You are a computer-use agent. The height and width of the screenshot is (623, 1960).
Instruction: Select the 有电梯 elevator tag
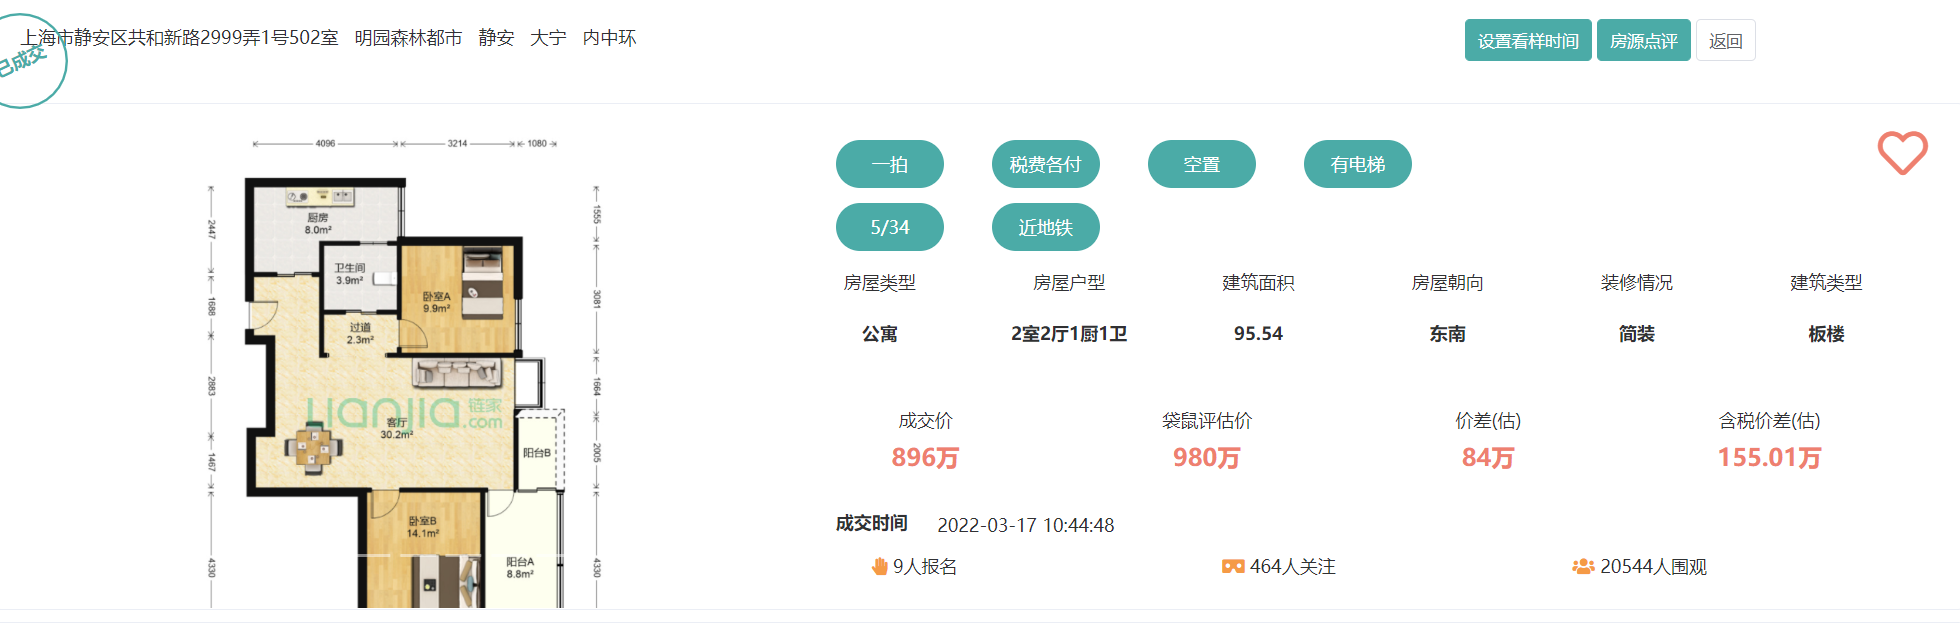point(1357,164)
